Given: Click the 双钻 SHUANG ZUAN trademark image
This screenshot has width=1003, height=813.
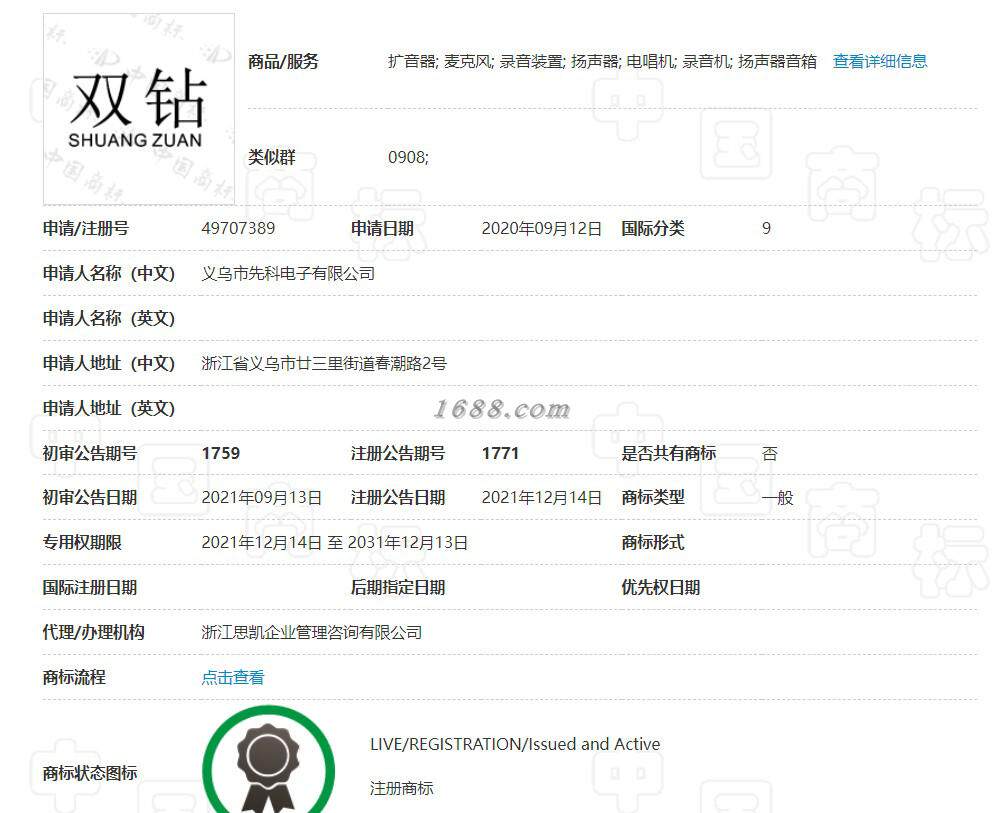Looking at the screenshot, I should pos(139,109).
